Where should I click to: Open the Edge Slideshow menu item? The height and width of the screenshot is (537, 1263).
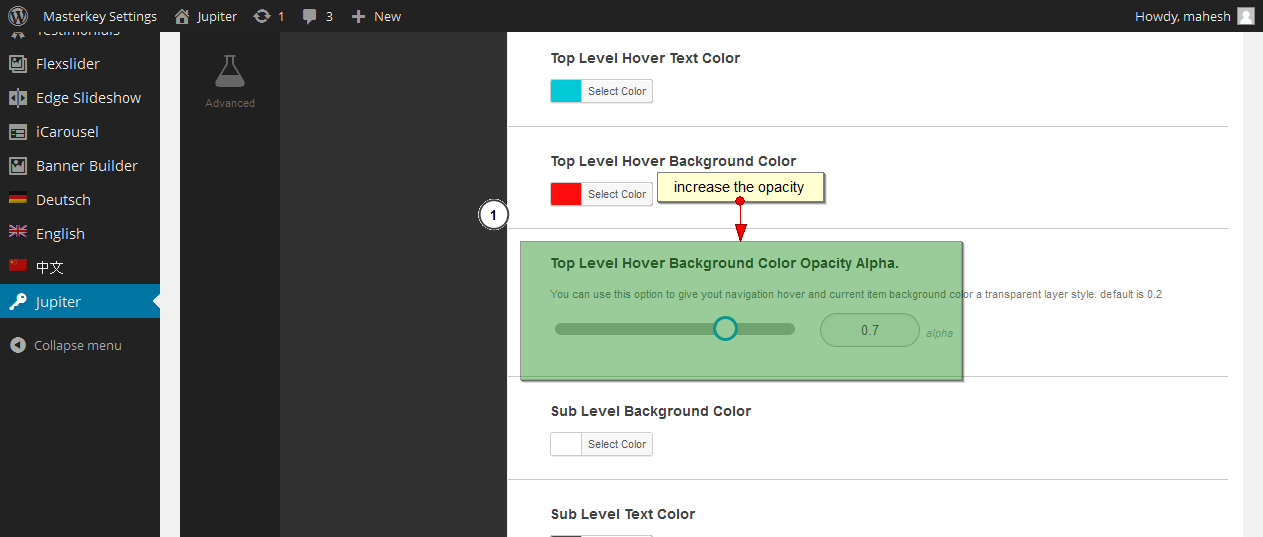pos(88,98)
